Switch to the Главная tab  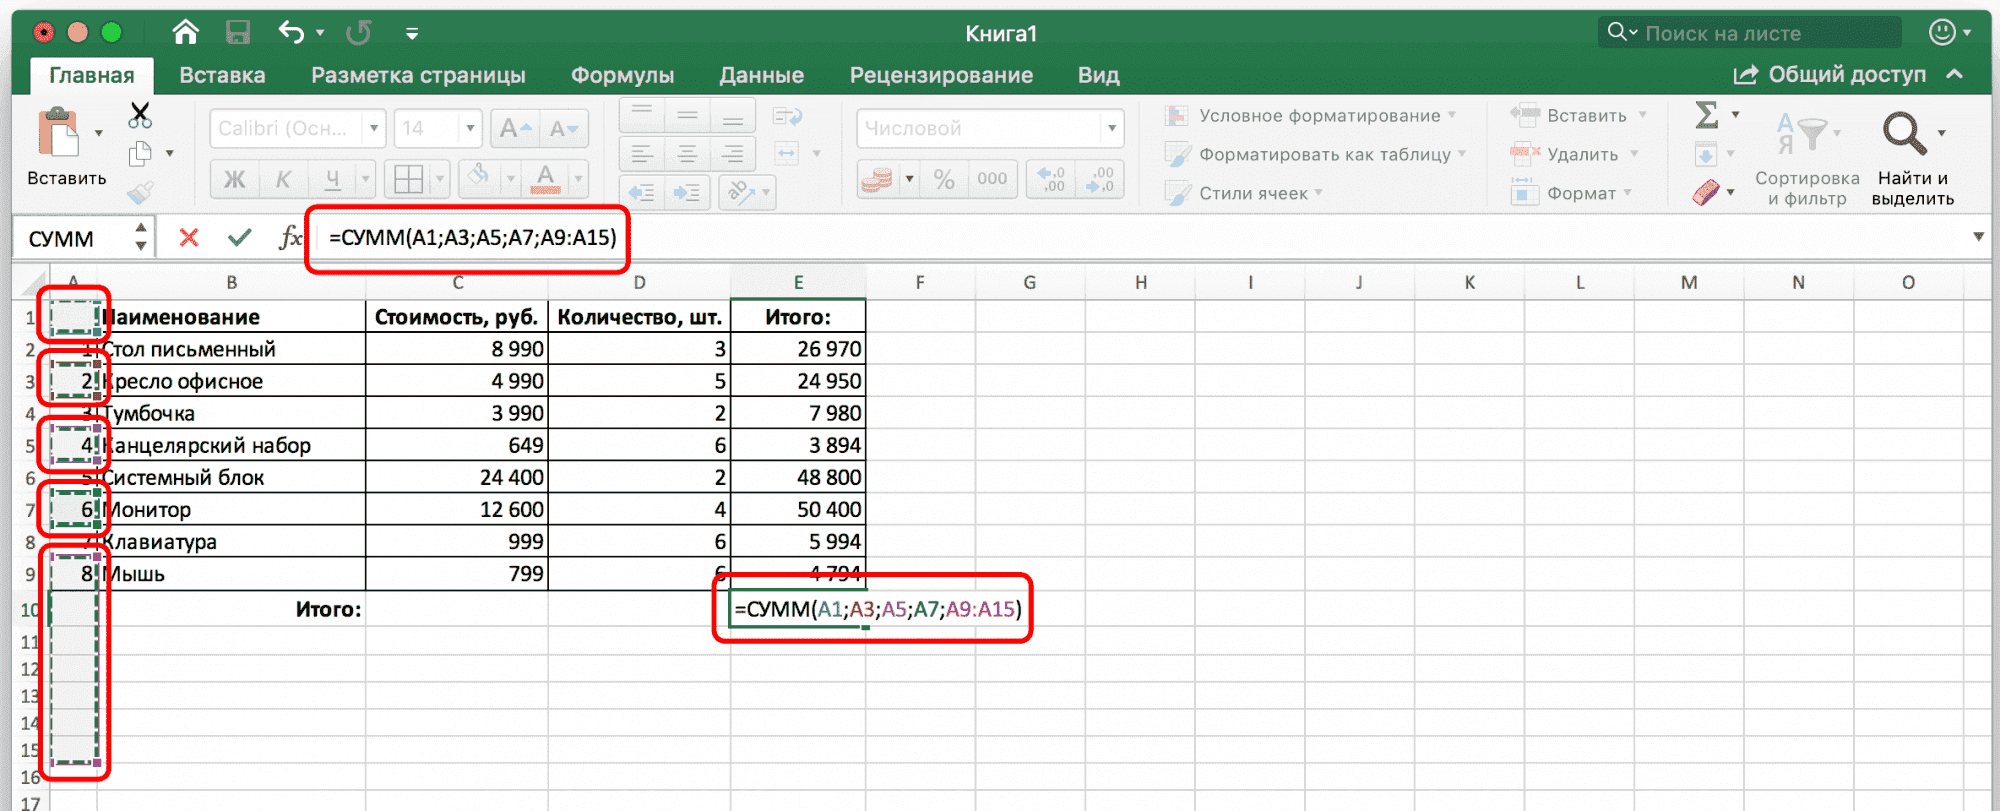pos(92,75)
